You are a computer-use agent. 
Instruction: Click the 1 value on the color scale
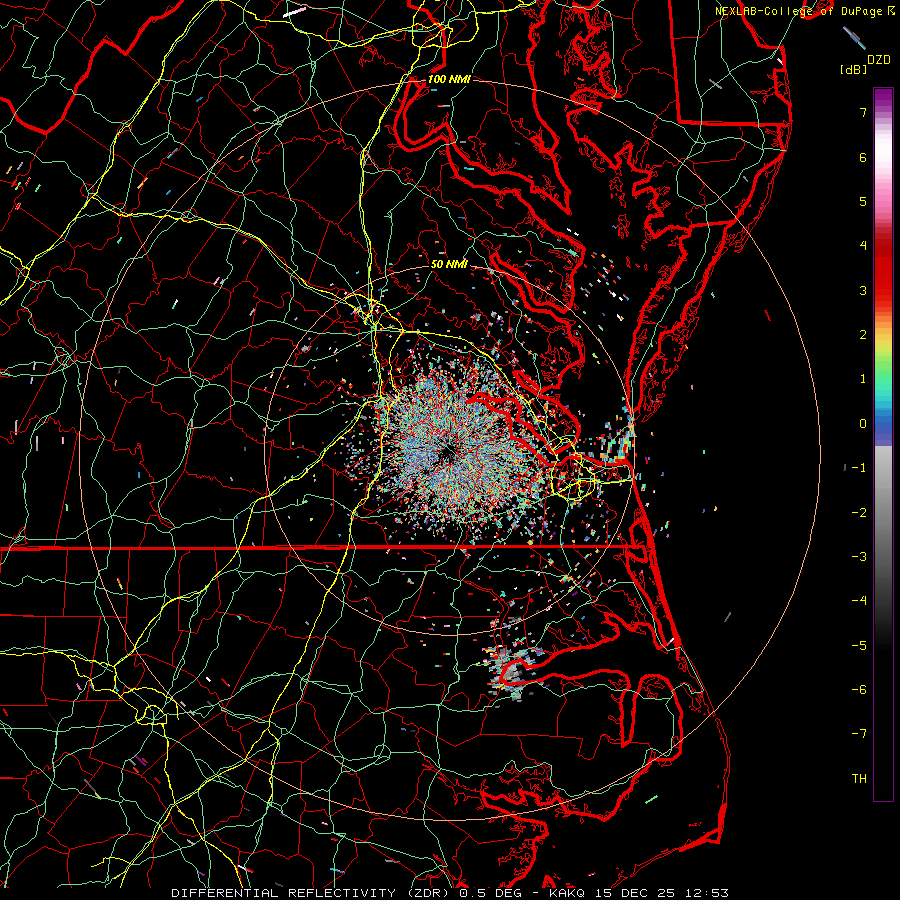[863, 379]
